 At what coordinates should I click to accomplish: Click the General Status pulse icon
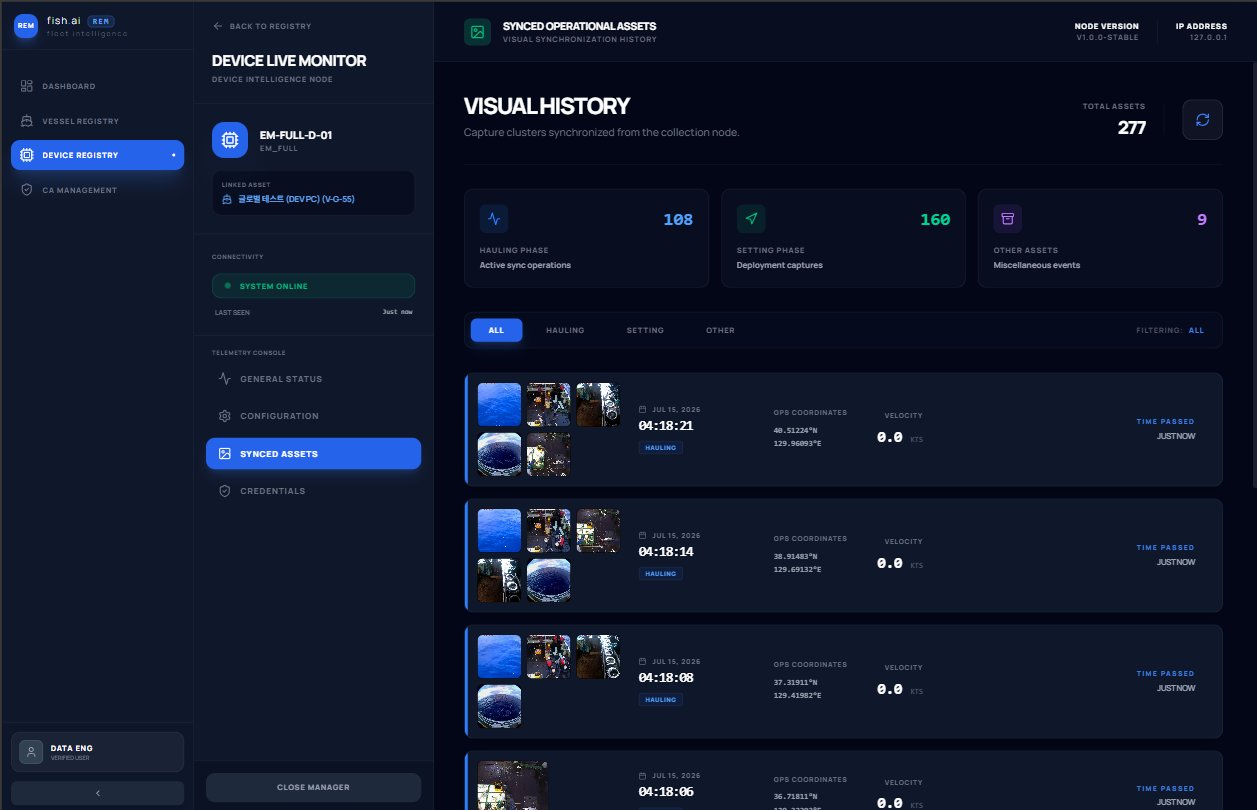tap(225, 379)
